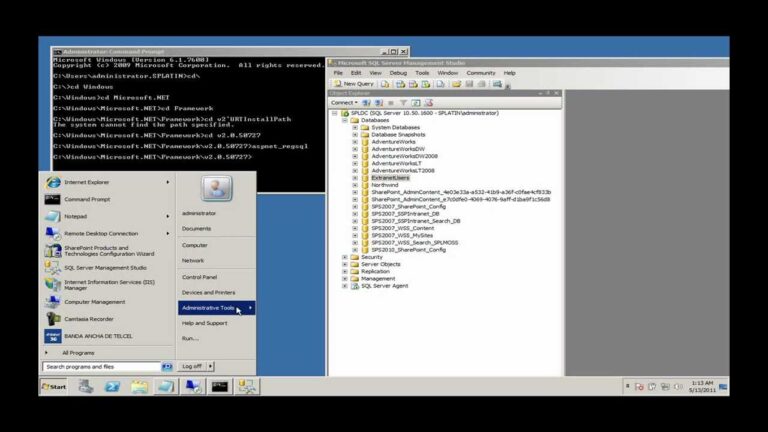This screenshot has width=768, height=432.
Task: Select the SPS2007_WSS_Content database
Action: pos(403,228)
